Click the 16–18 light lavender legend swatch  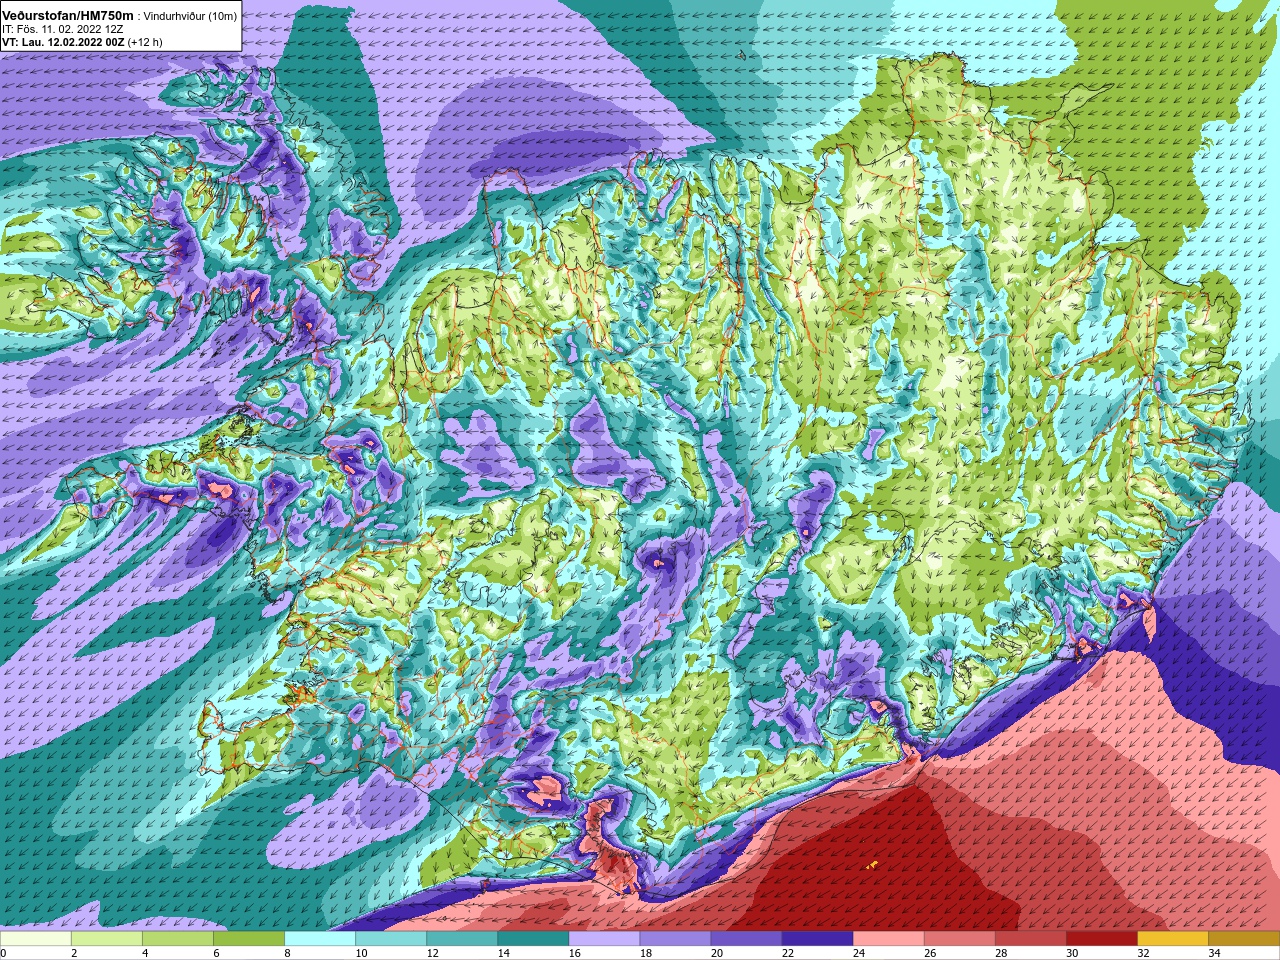[x=604, y=939]
